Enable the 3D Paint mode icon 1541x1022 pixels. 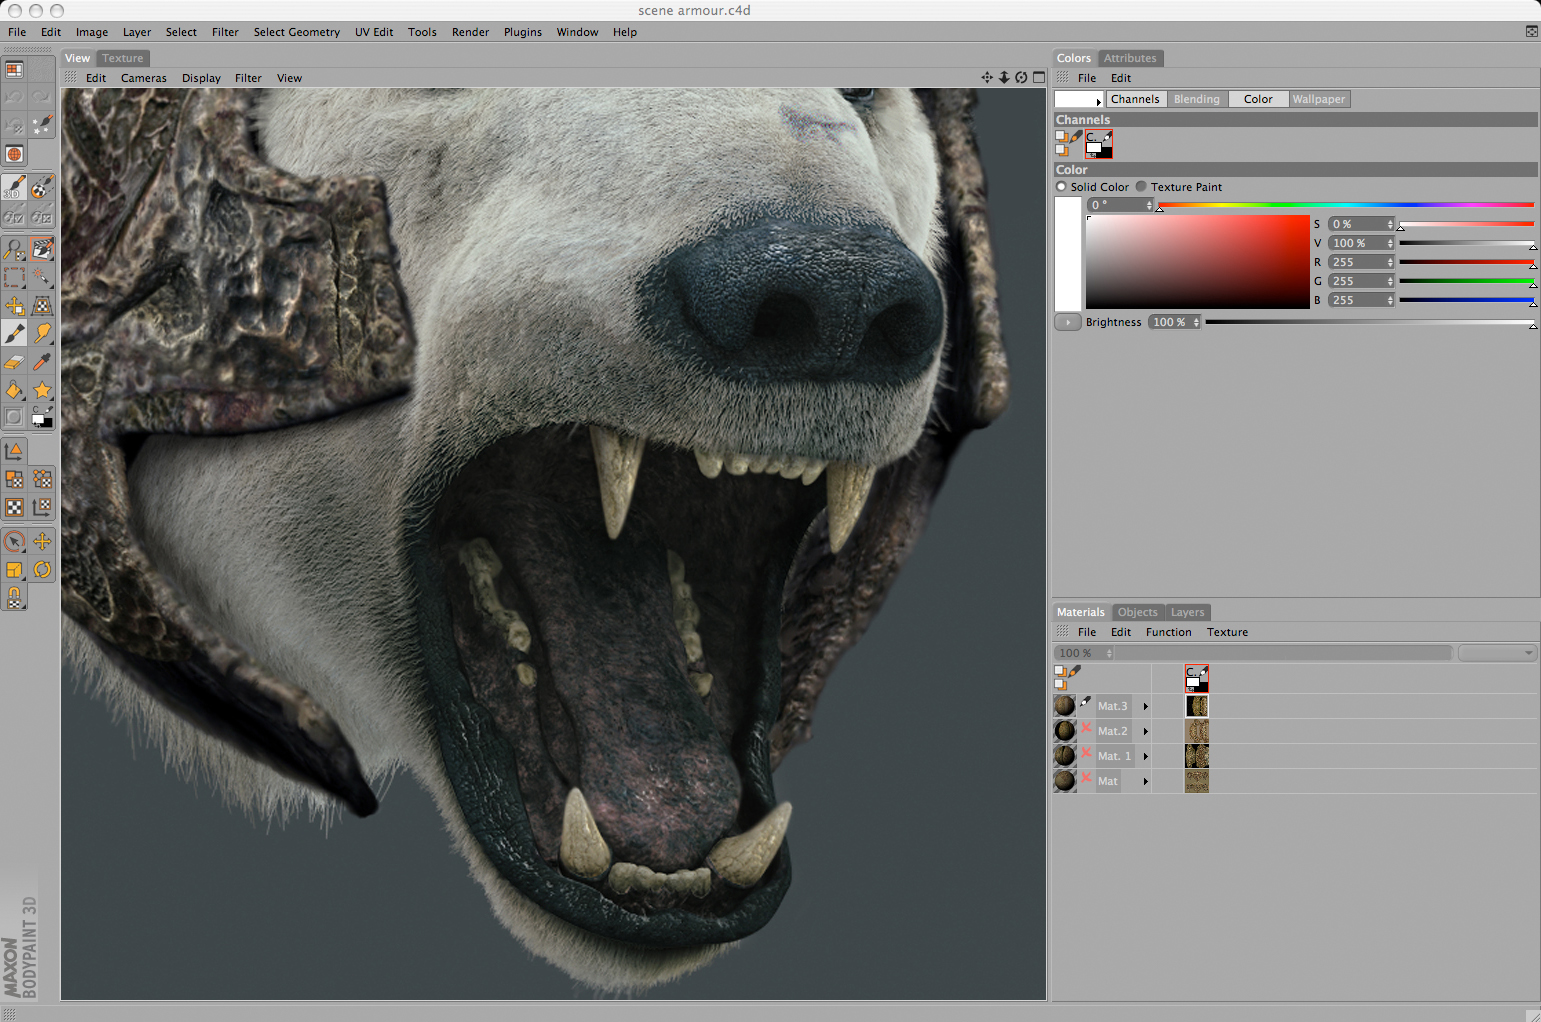click(15, 188)
